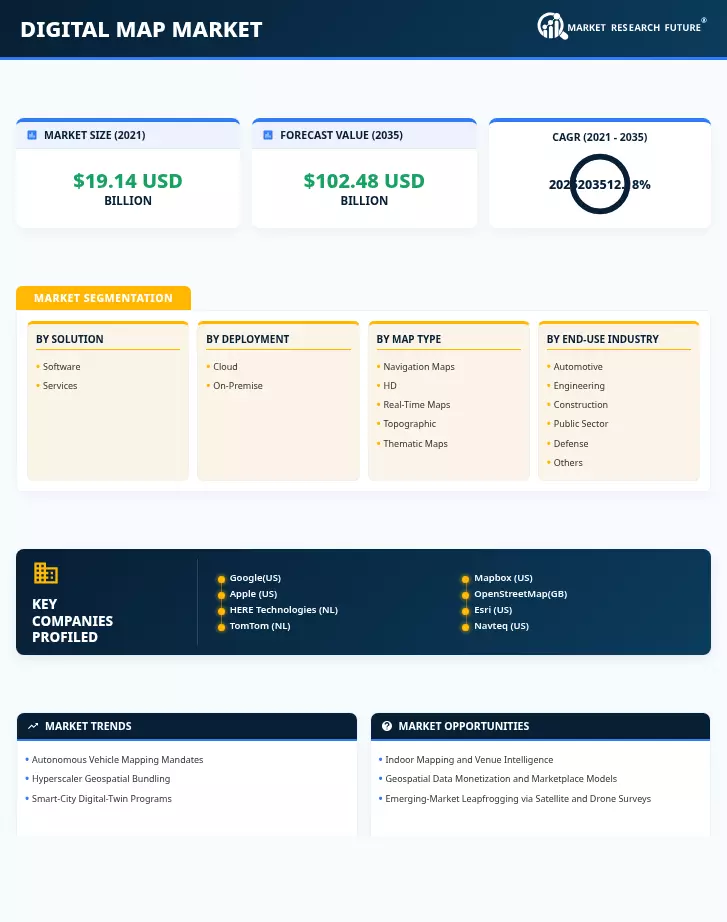Click Navigation Maps entry
Screen dimensions: 727x922
point(419,367)
